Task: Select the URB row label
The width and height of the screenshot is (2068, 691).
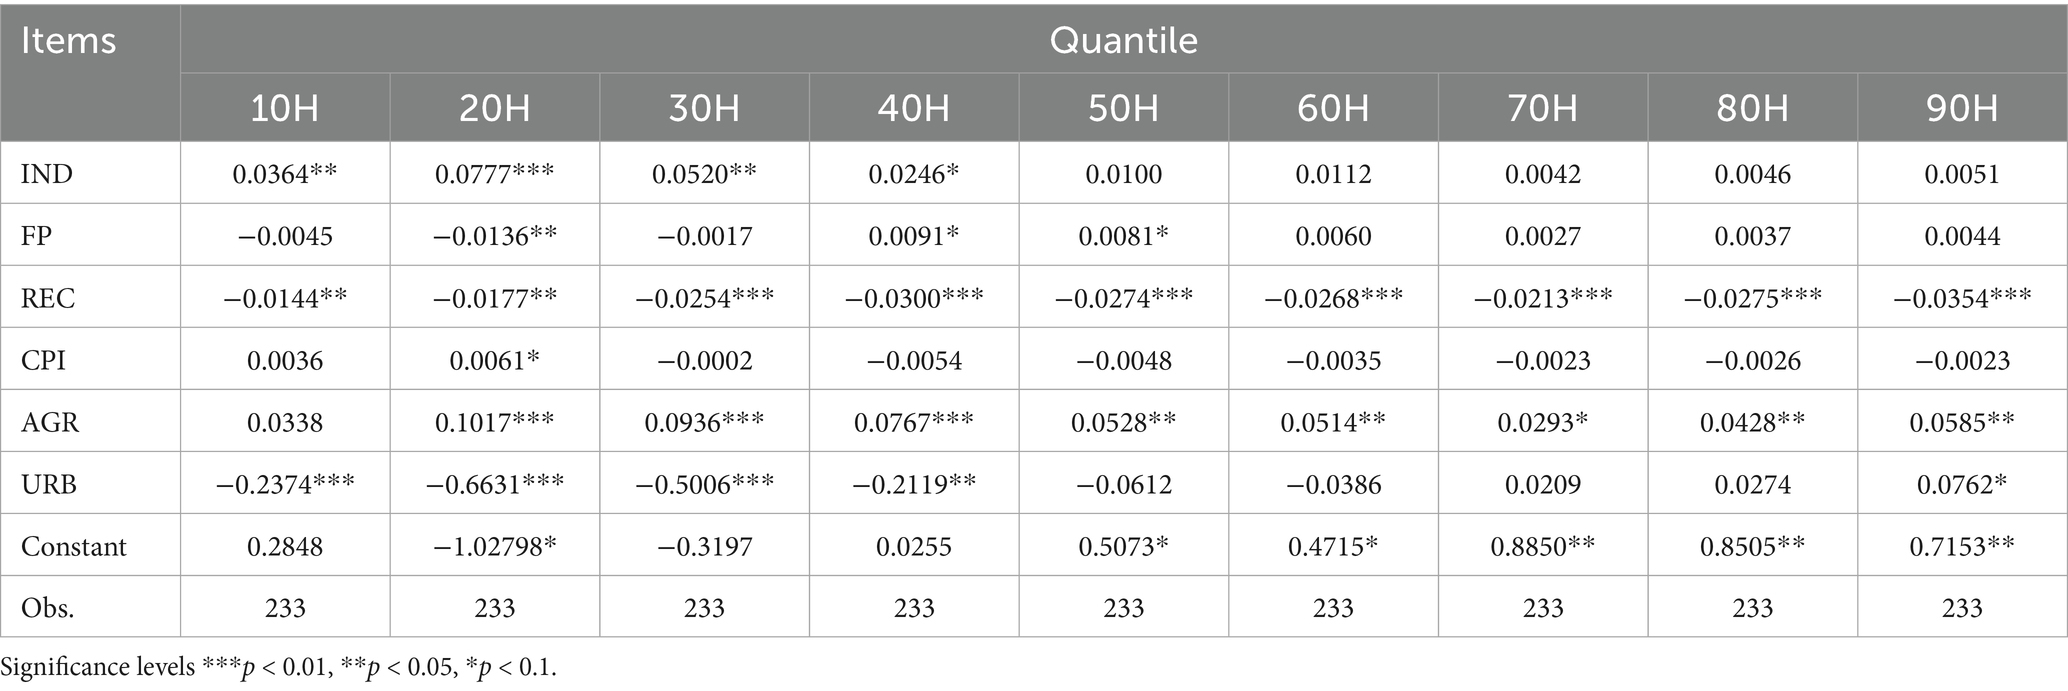Action: pos(49,484)
